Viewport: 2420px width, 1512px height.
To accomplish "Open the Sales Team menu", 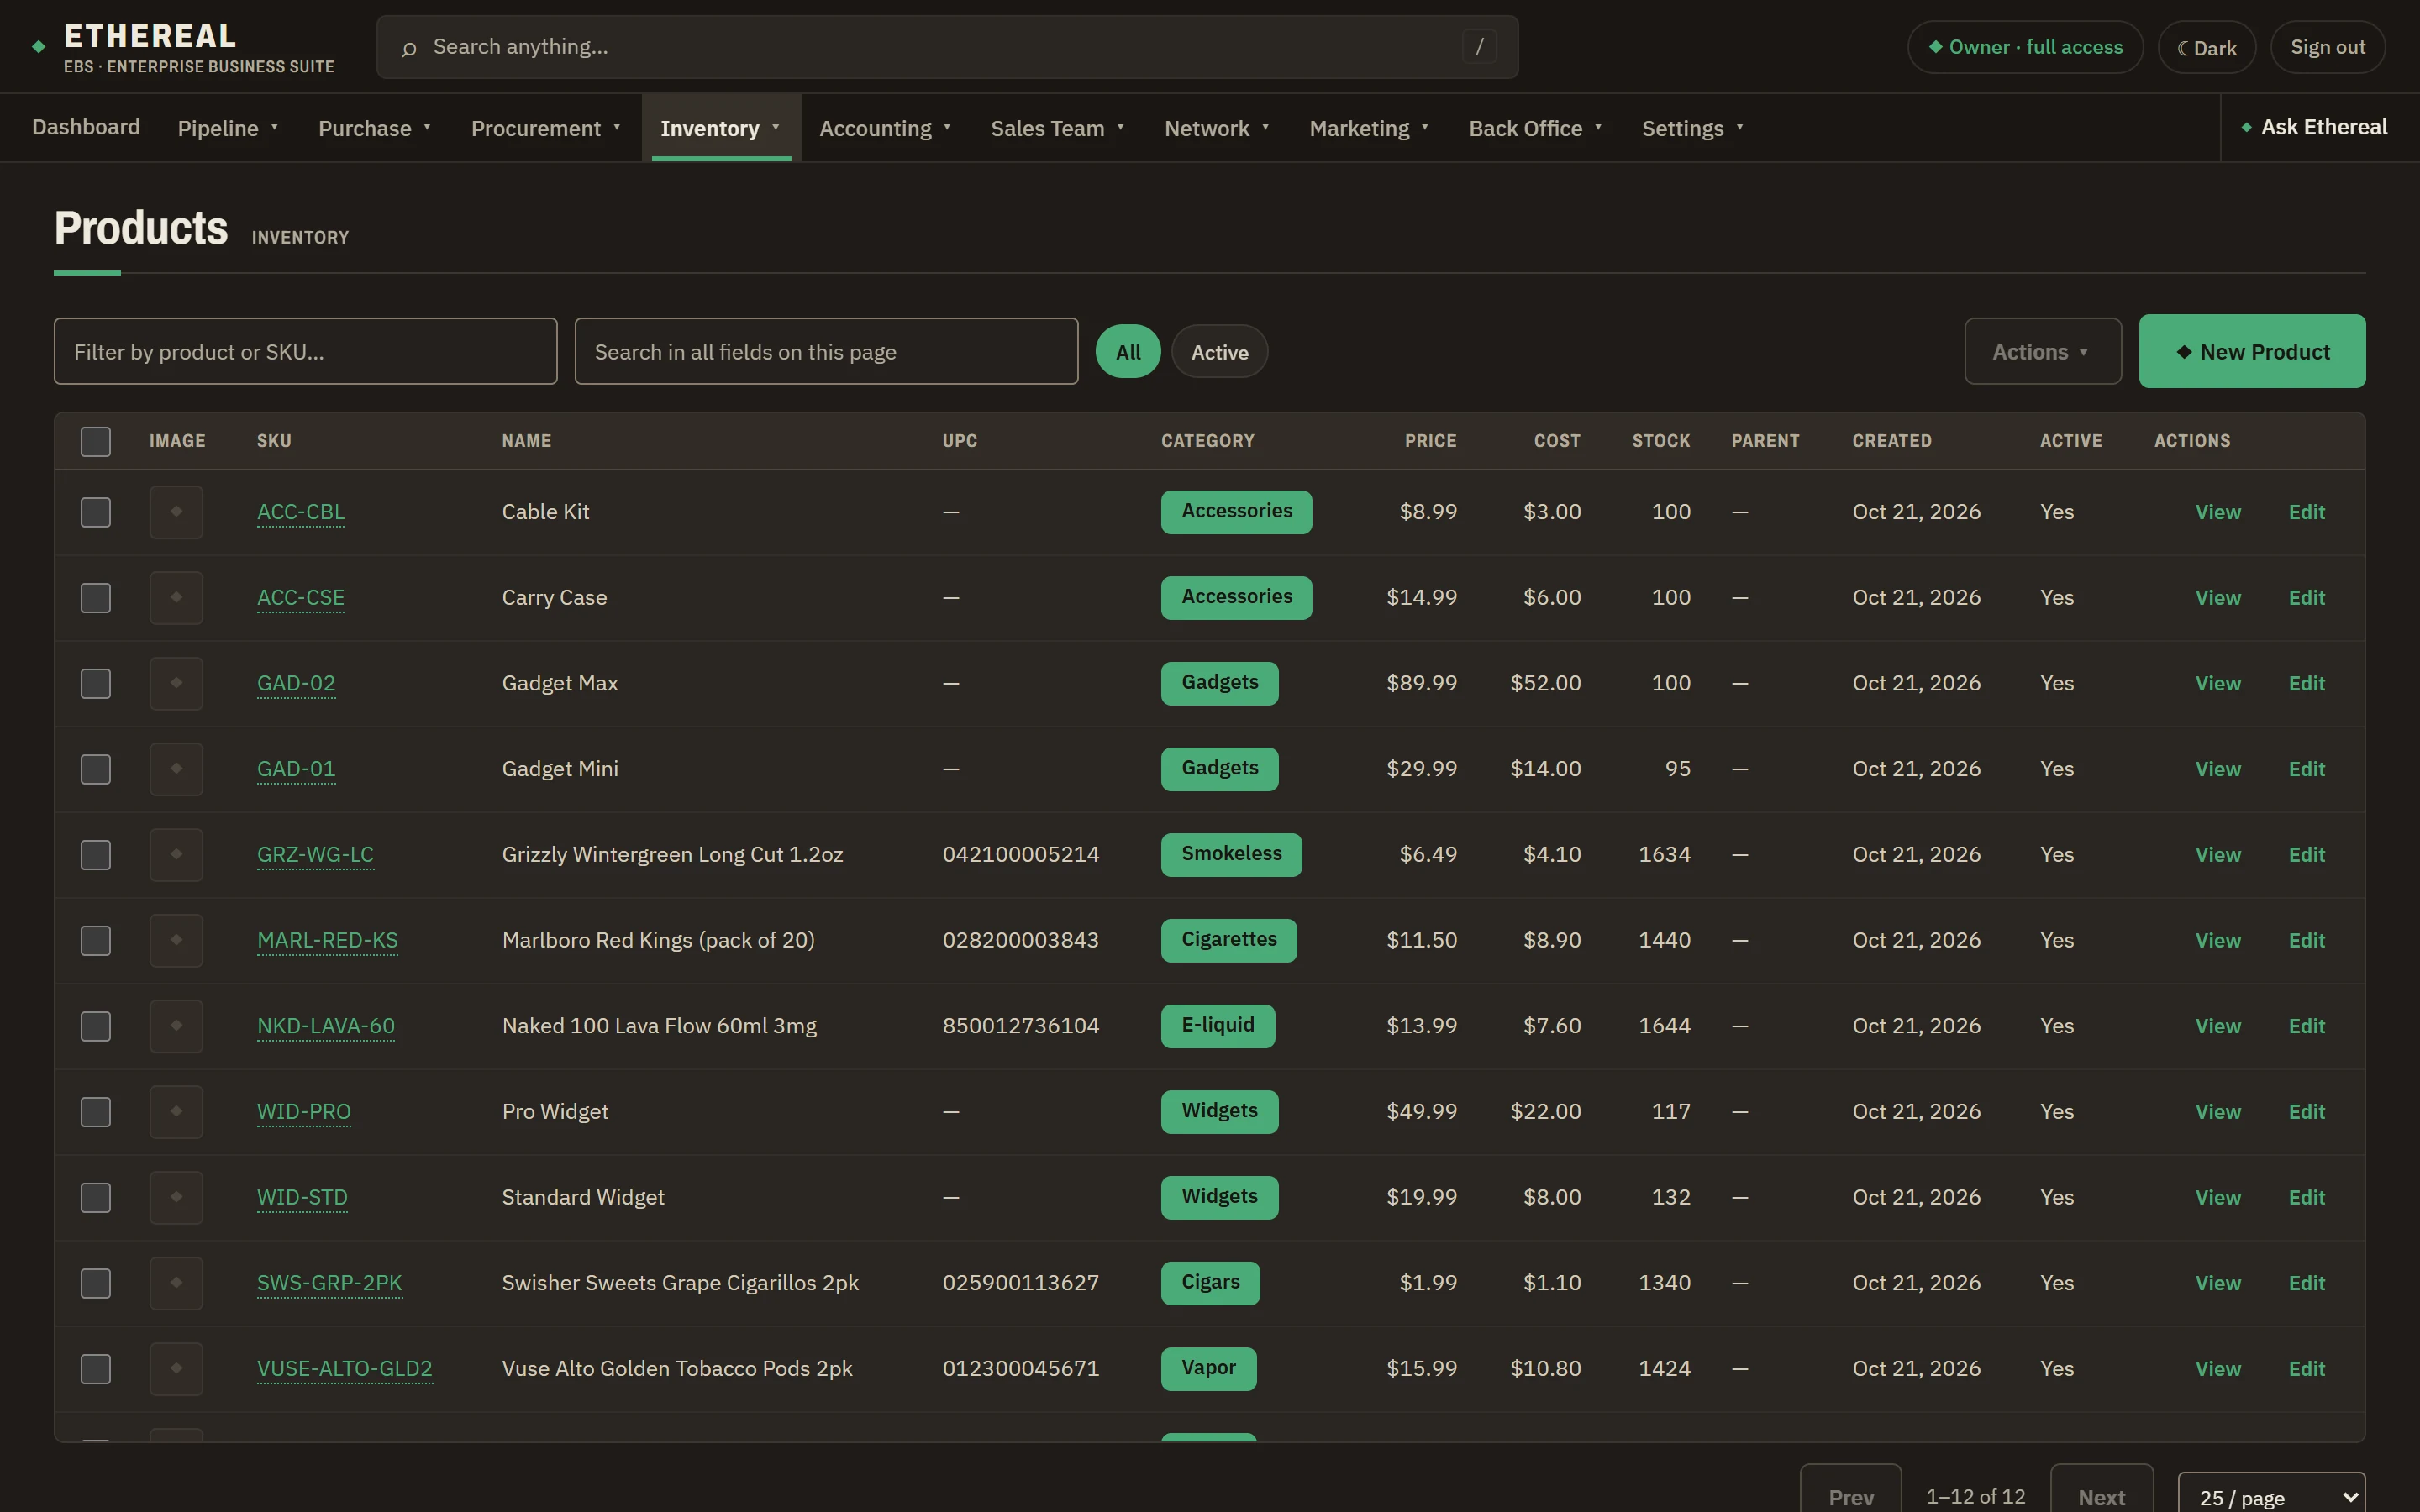I will [1057, 128].
